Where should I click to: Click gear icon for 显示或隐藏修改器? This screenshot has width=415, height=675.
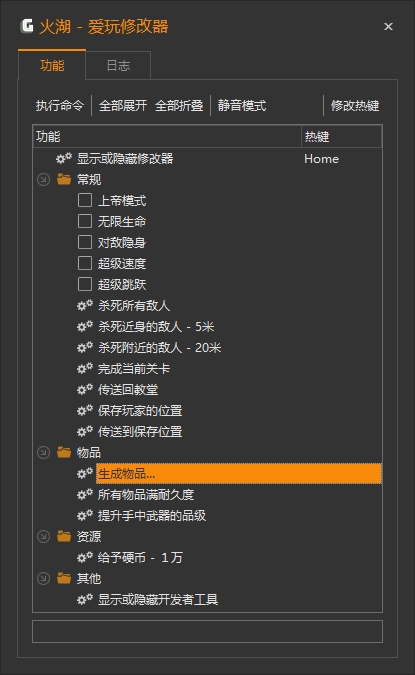point(64,158)
